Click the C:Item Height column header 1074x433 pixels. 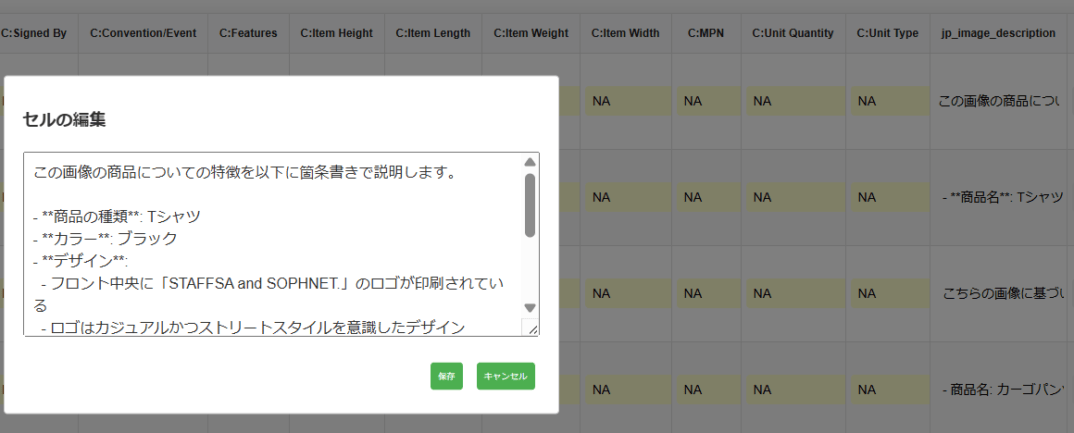(x=336, y=33)
